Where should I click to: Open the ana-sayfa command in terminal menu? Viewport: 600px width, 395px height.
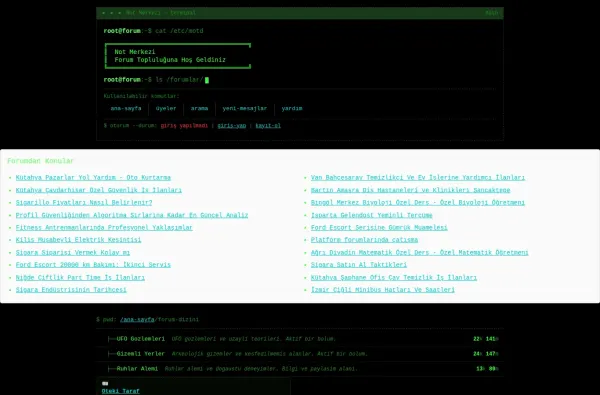tap(126, 109)
